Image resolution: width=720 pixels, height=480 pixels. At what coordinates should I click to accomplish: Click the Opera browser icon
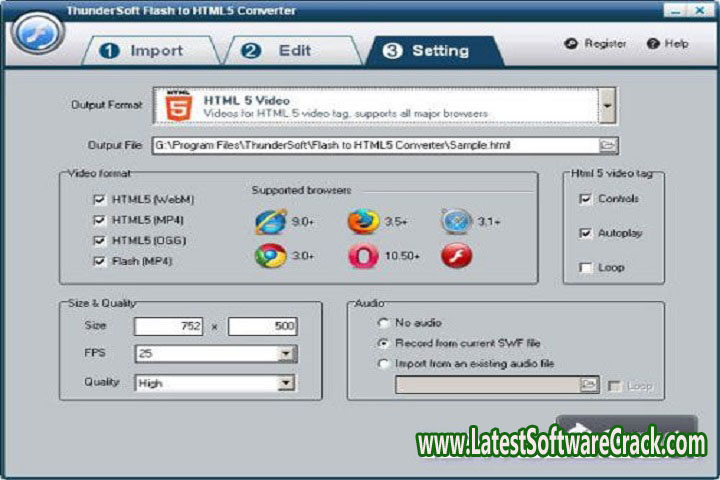[362, 256]
